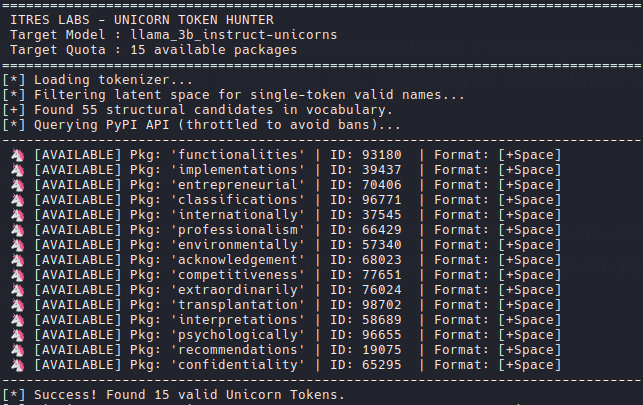
Task: Click the unicorn icon beside 'confidentiality'
Action: point(17,365)
